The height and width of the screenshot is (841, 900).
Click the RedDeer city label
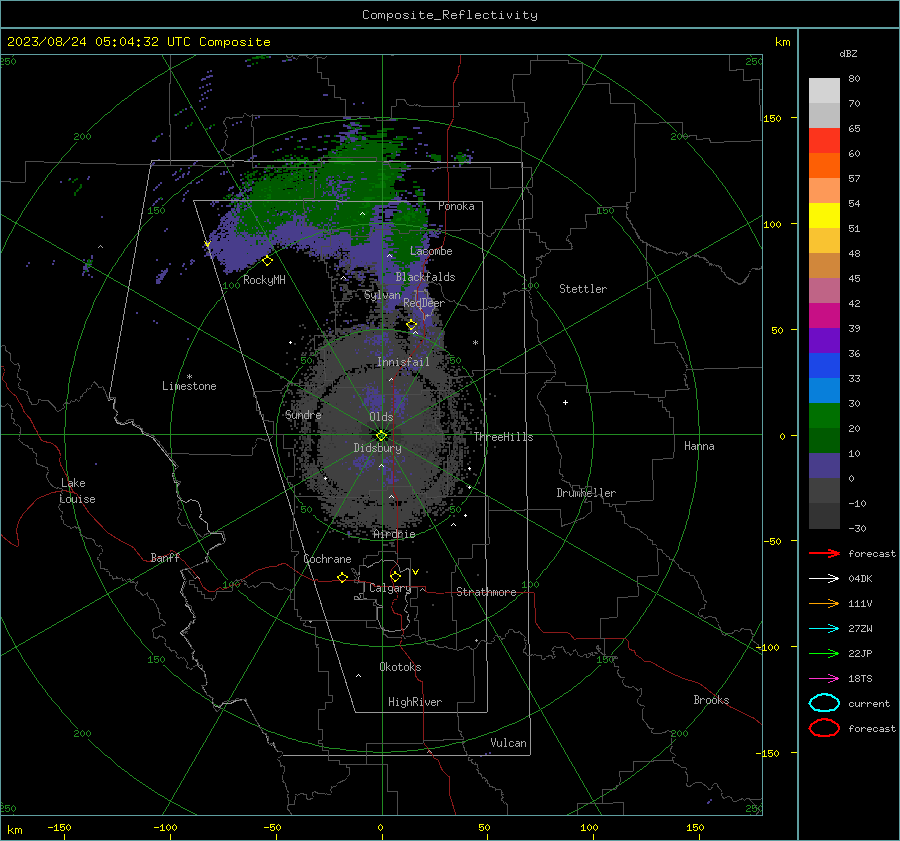[x=424, y=303]
